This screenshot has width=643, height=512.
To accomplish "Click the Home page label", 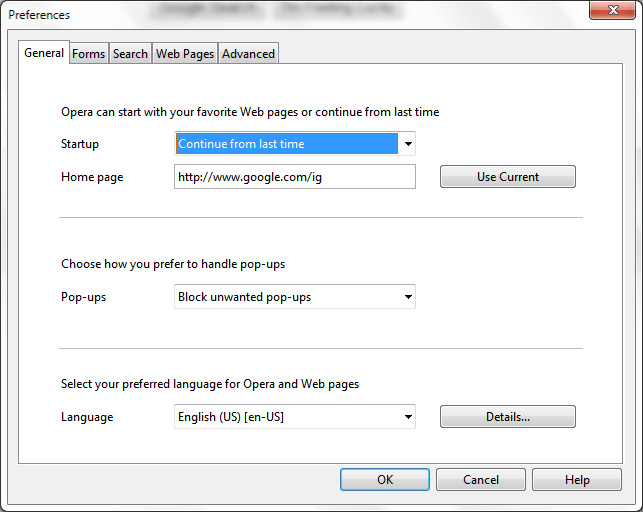I will coord(90,177).
